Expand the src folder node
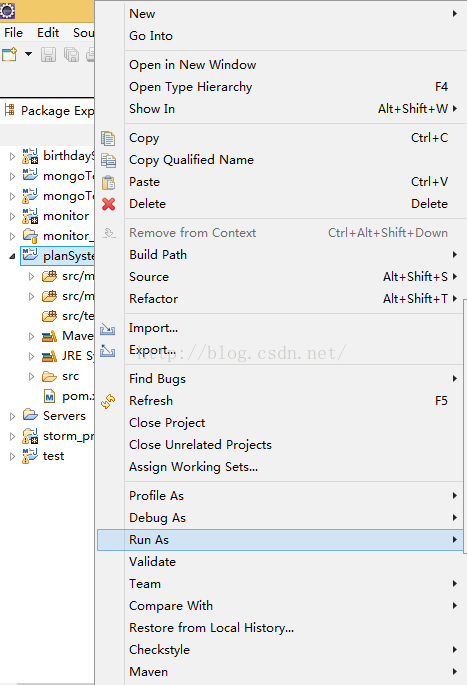 (31, 376)
